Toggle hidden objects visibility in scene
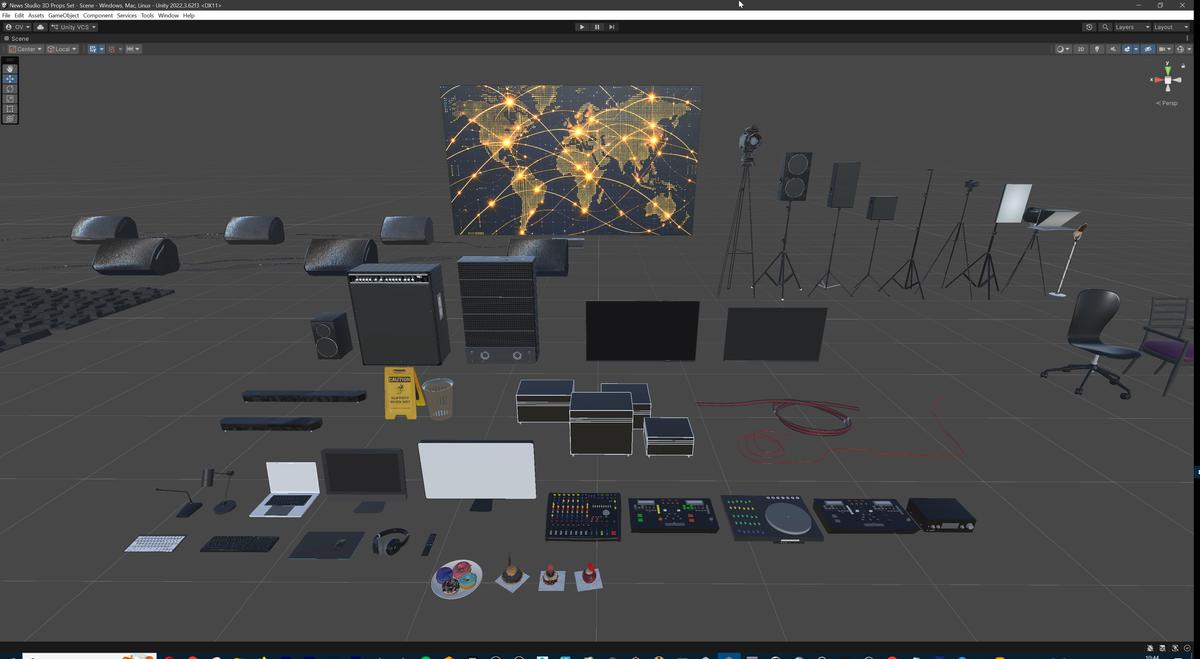The width and height of the screenshot is (1200, 659). (x=1148, y=49)
